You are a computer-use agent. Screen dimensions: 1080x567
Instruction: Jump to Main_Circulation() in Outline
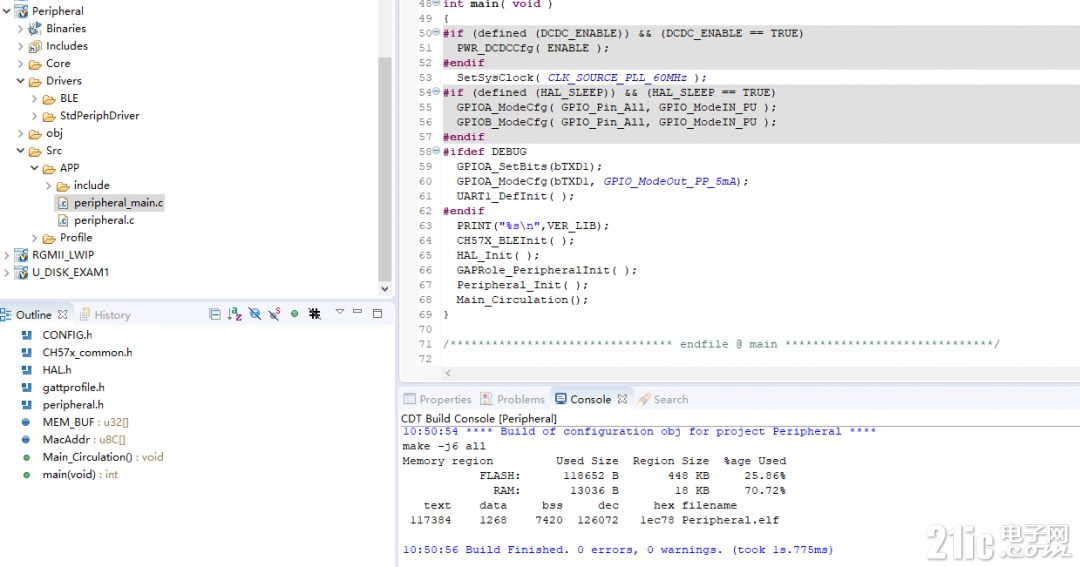coord(103,457)
